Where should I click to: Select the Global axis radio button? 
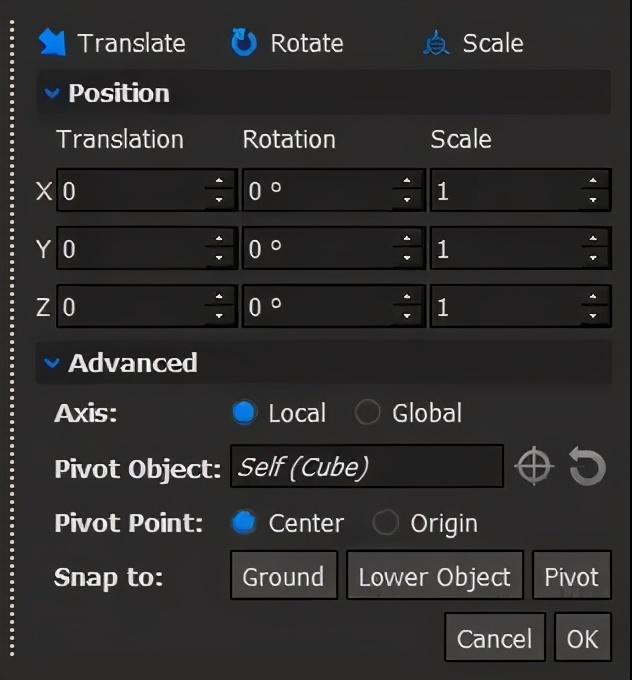(368, 413)
